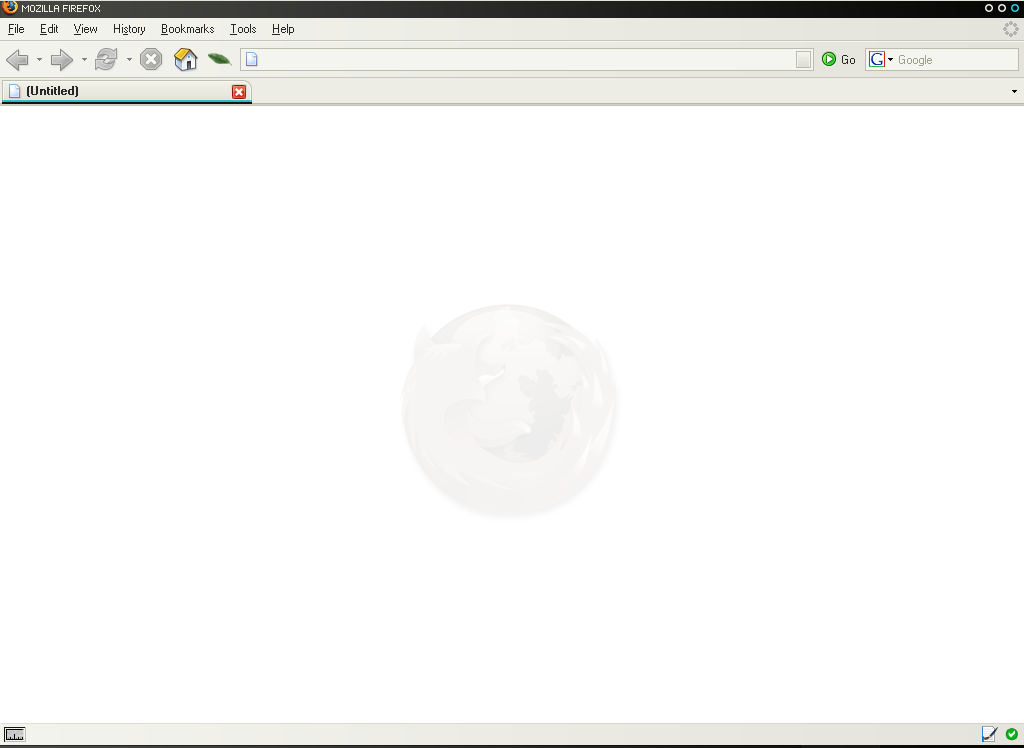Open the list all tabs dropdown
Image resolution: width=1024 pixels, height=748 pixels.
(1014, 91)
